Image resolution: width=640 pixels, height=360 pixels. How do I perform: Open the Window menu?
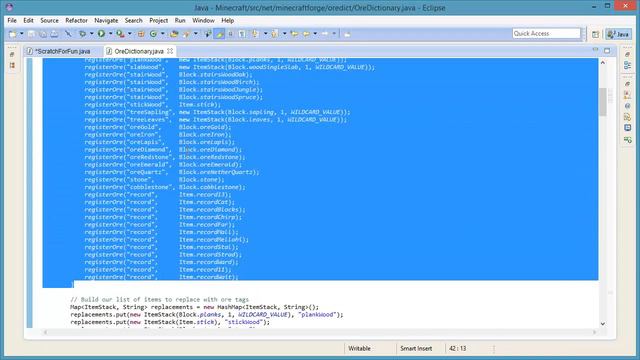click(x=203, y=20)
